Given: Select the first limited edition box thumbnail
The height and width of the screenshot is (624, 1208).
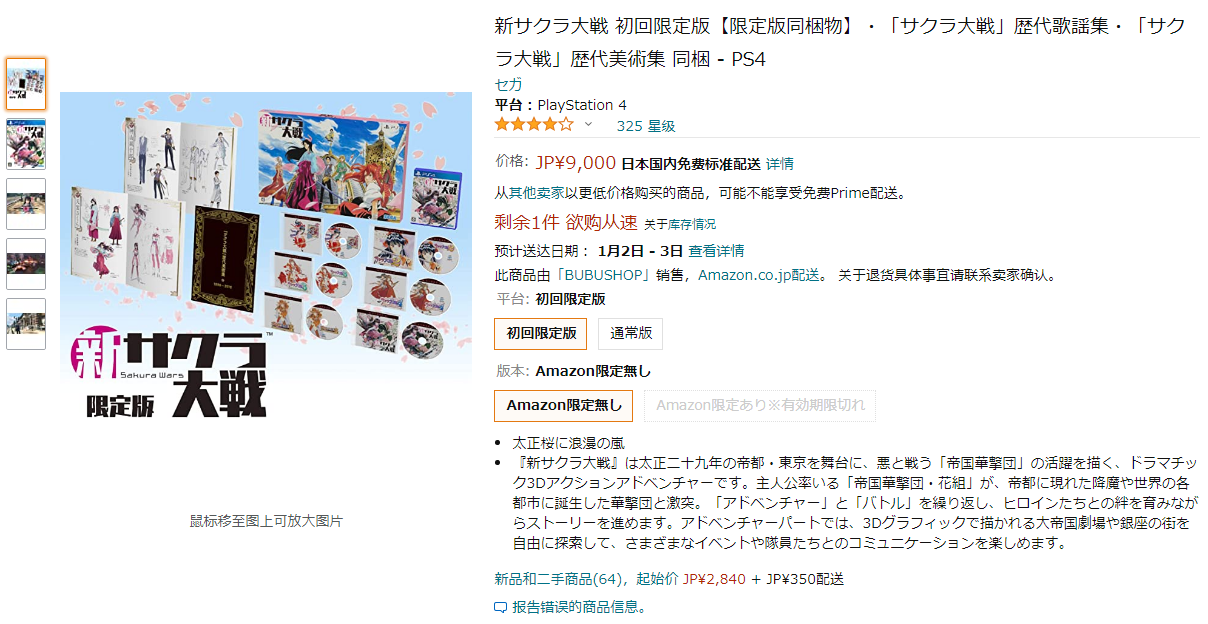Looking at the screenshot, I should pos(26,84).
